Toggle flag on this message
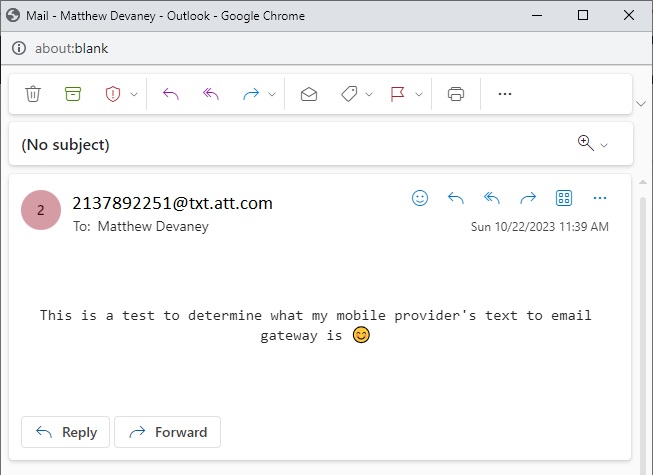The width and height of the screenshot is (653, 475). [397, 94]
